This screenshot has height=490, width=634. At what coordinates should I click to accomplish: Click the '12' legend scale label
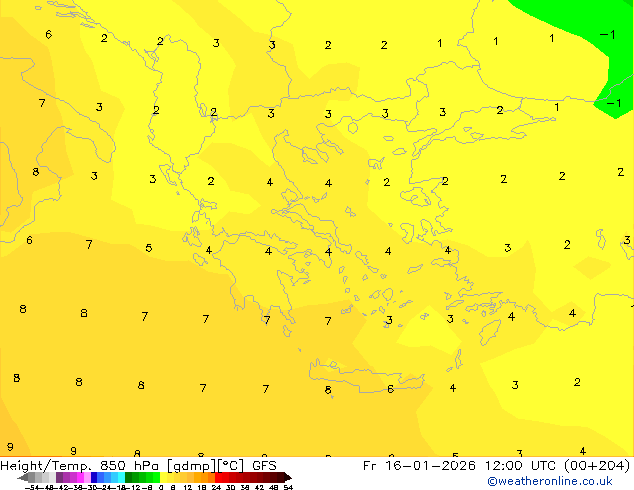(x=188, y=488)
